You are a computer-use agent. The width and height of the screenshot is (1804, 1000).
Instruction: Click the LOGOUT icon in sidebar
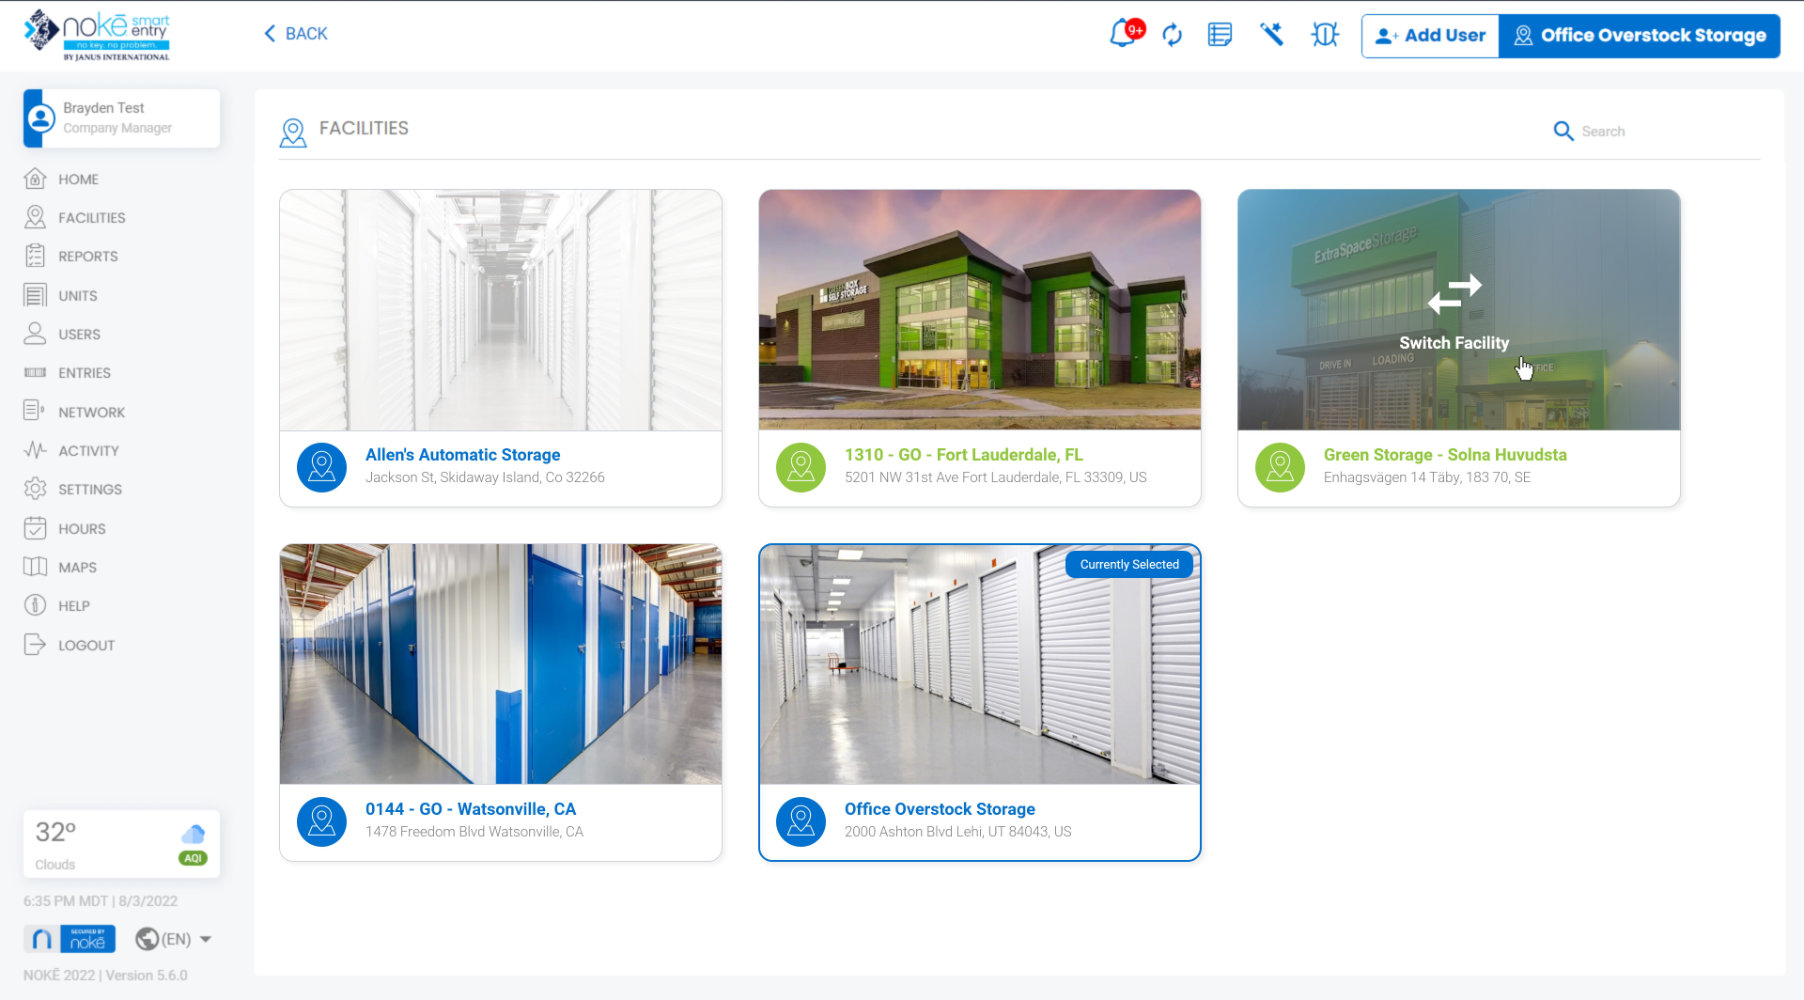[x=35, y=644]
